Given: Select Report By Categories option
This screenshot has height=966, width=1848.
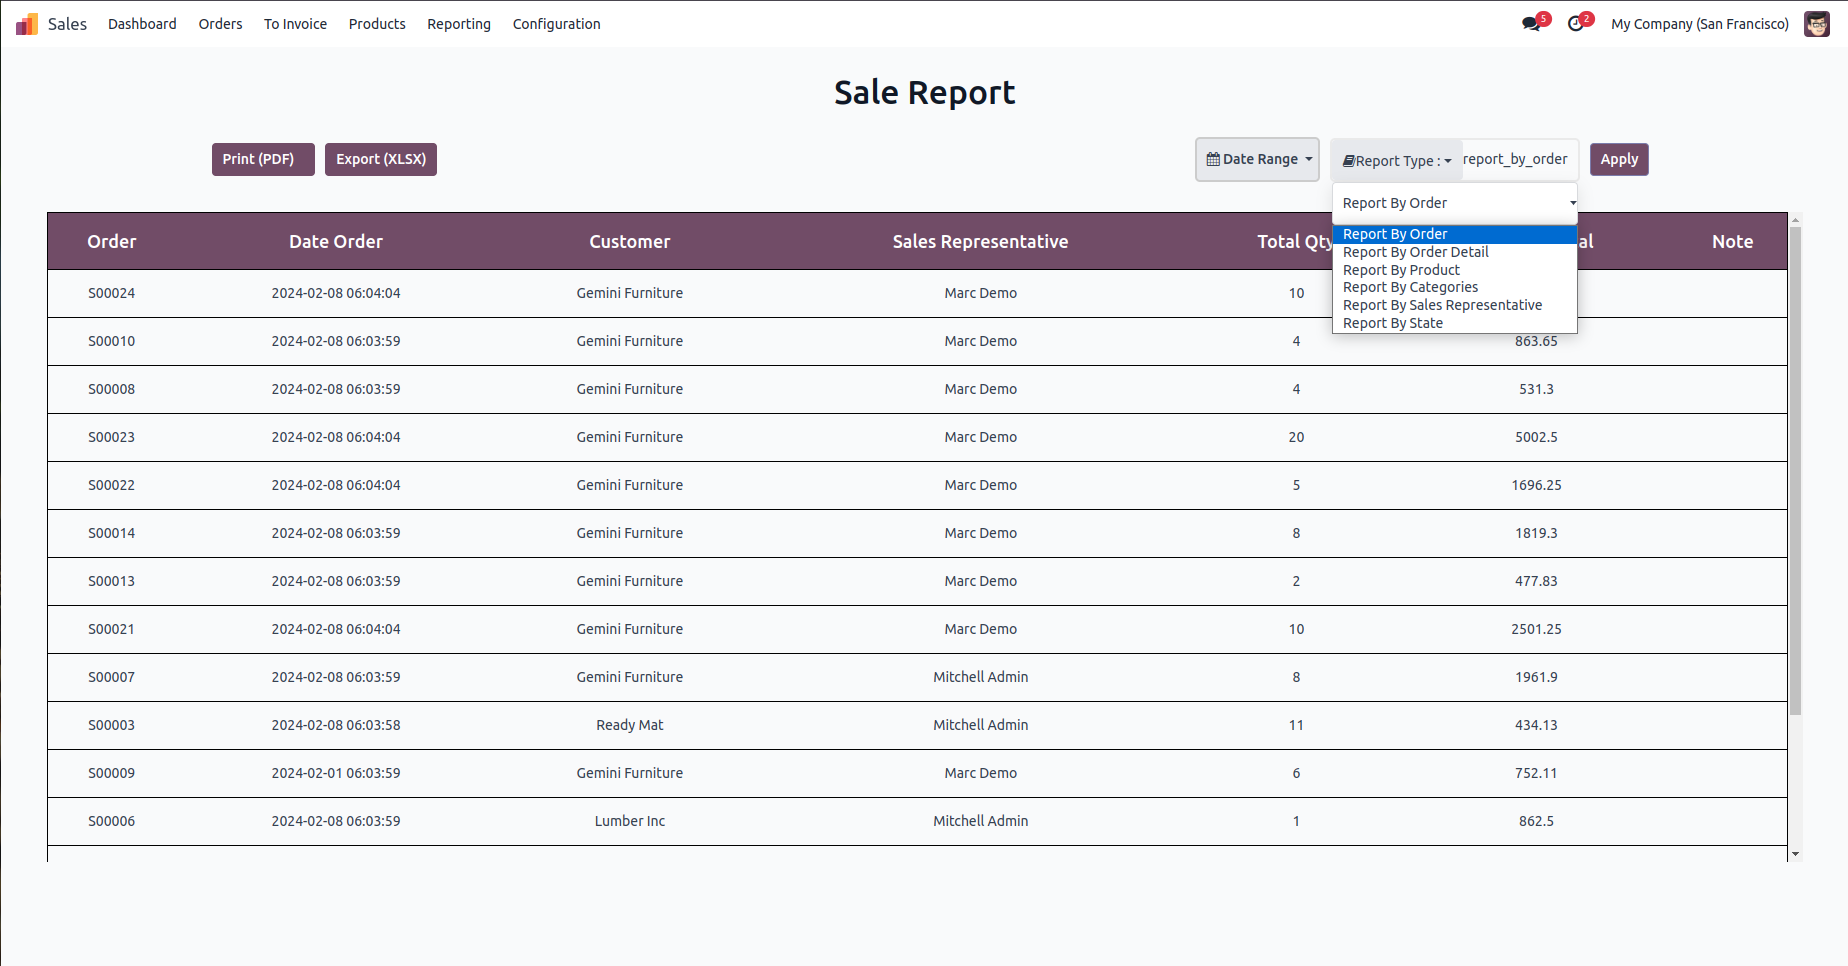Looking at the screenshot, I should click(x=1410, y=287).
